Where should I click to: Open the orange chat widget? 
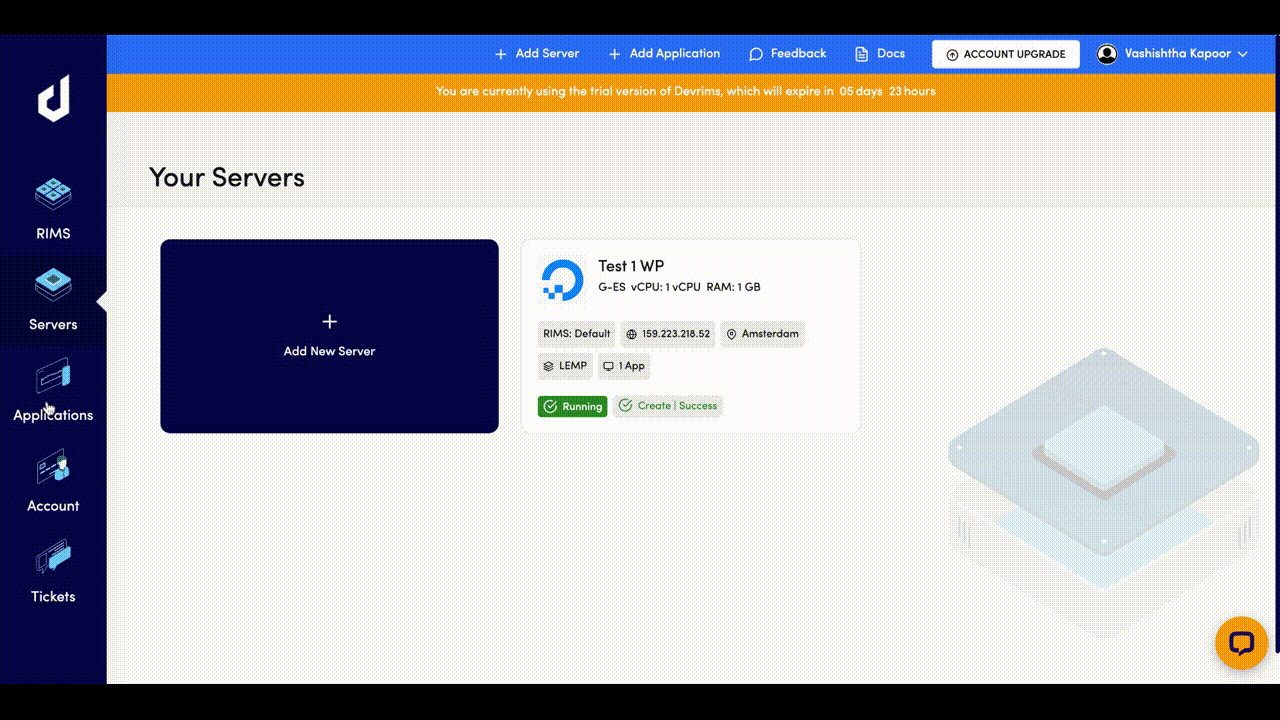tap(1241, 643)
